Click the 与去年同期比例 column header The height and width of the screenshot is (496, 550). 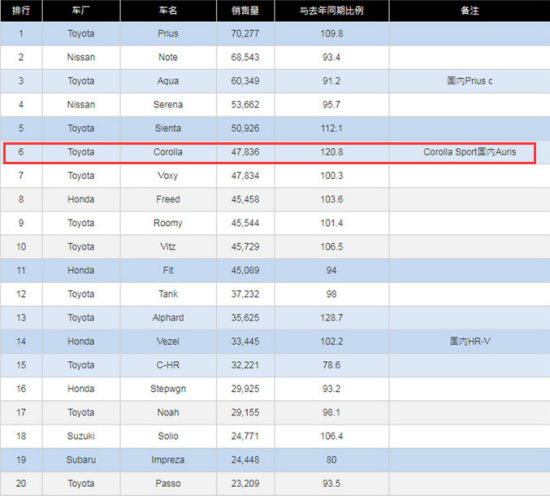[331, 11]
